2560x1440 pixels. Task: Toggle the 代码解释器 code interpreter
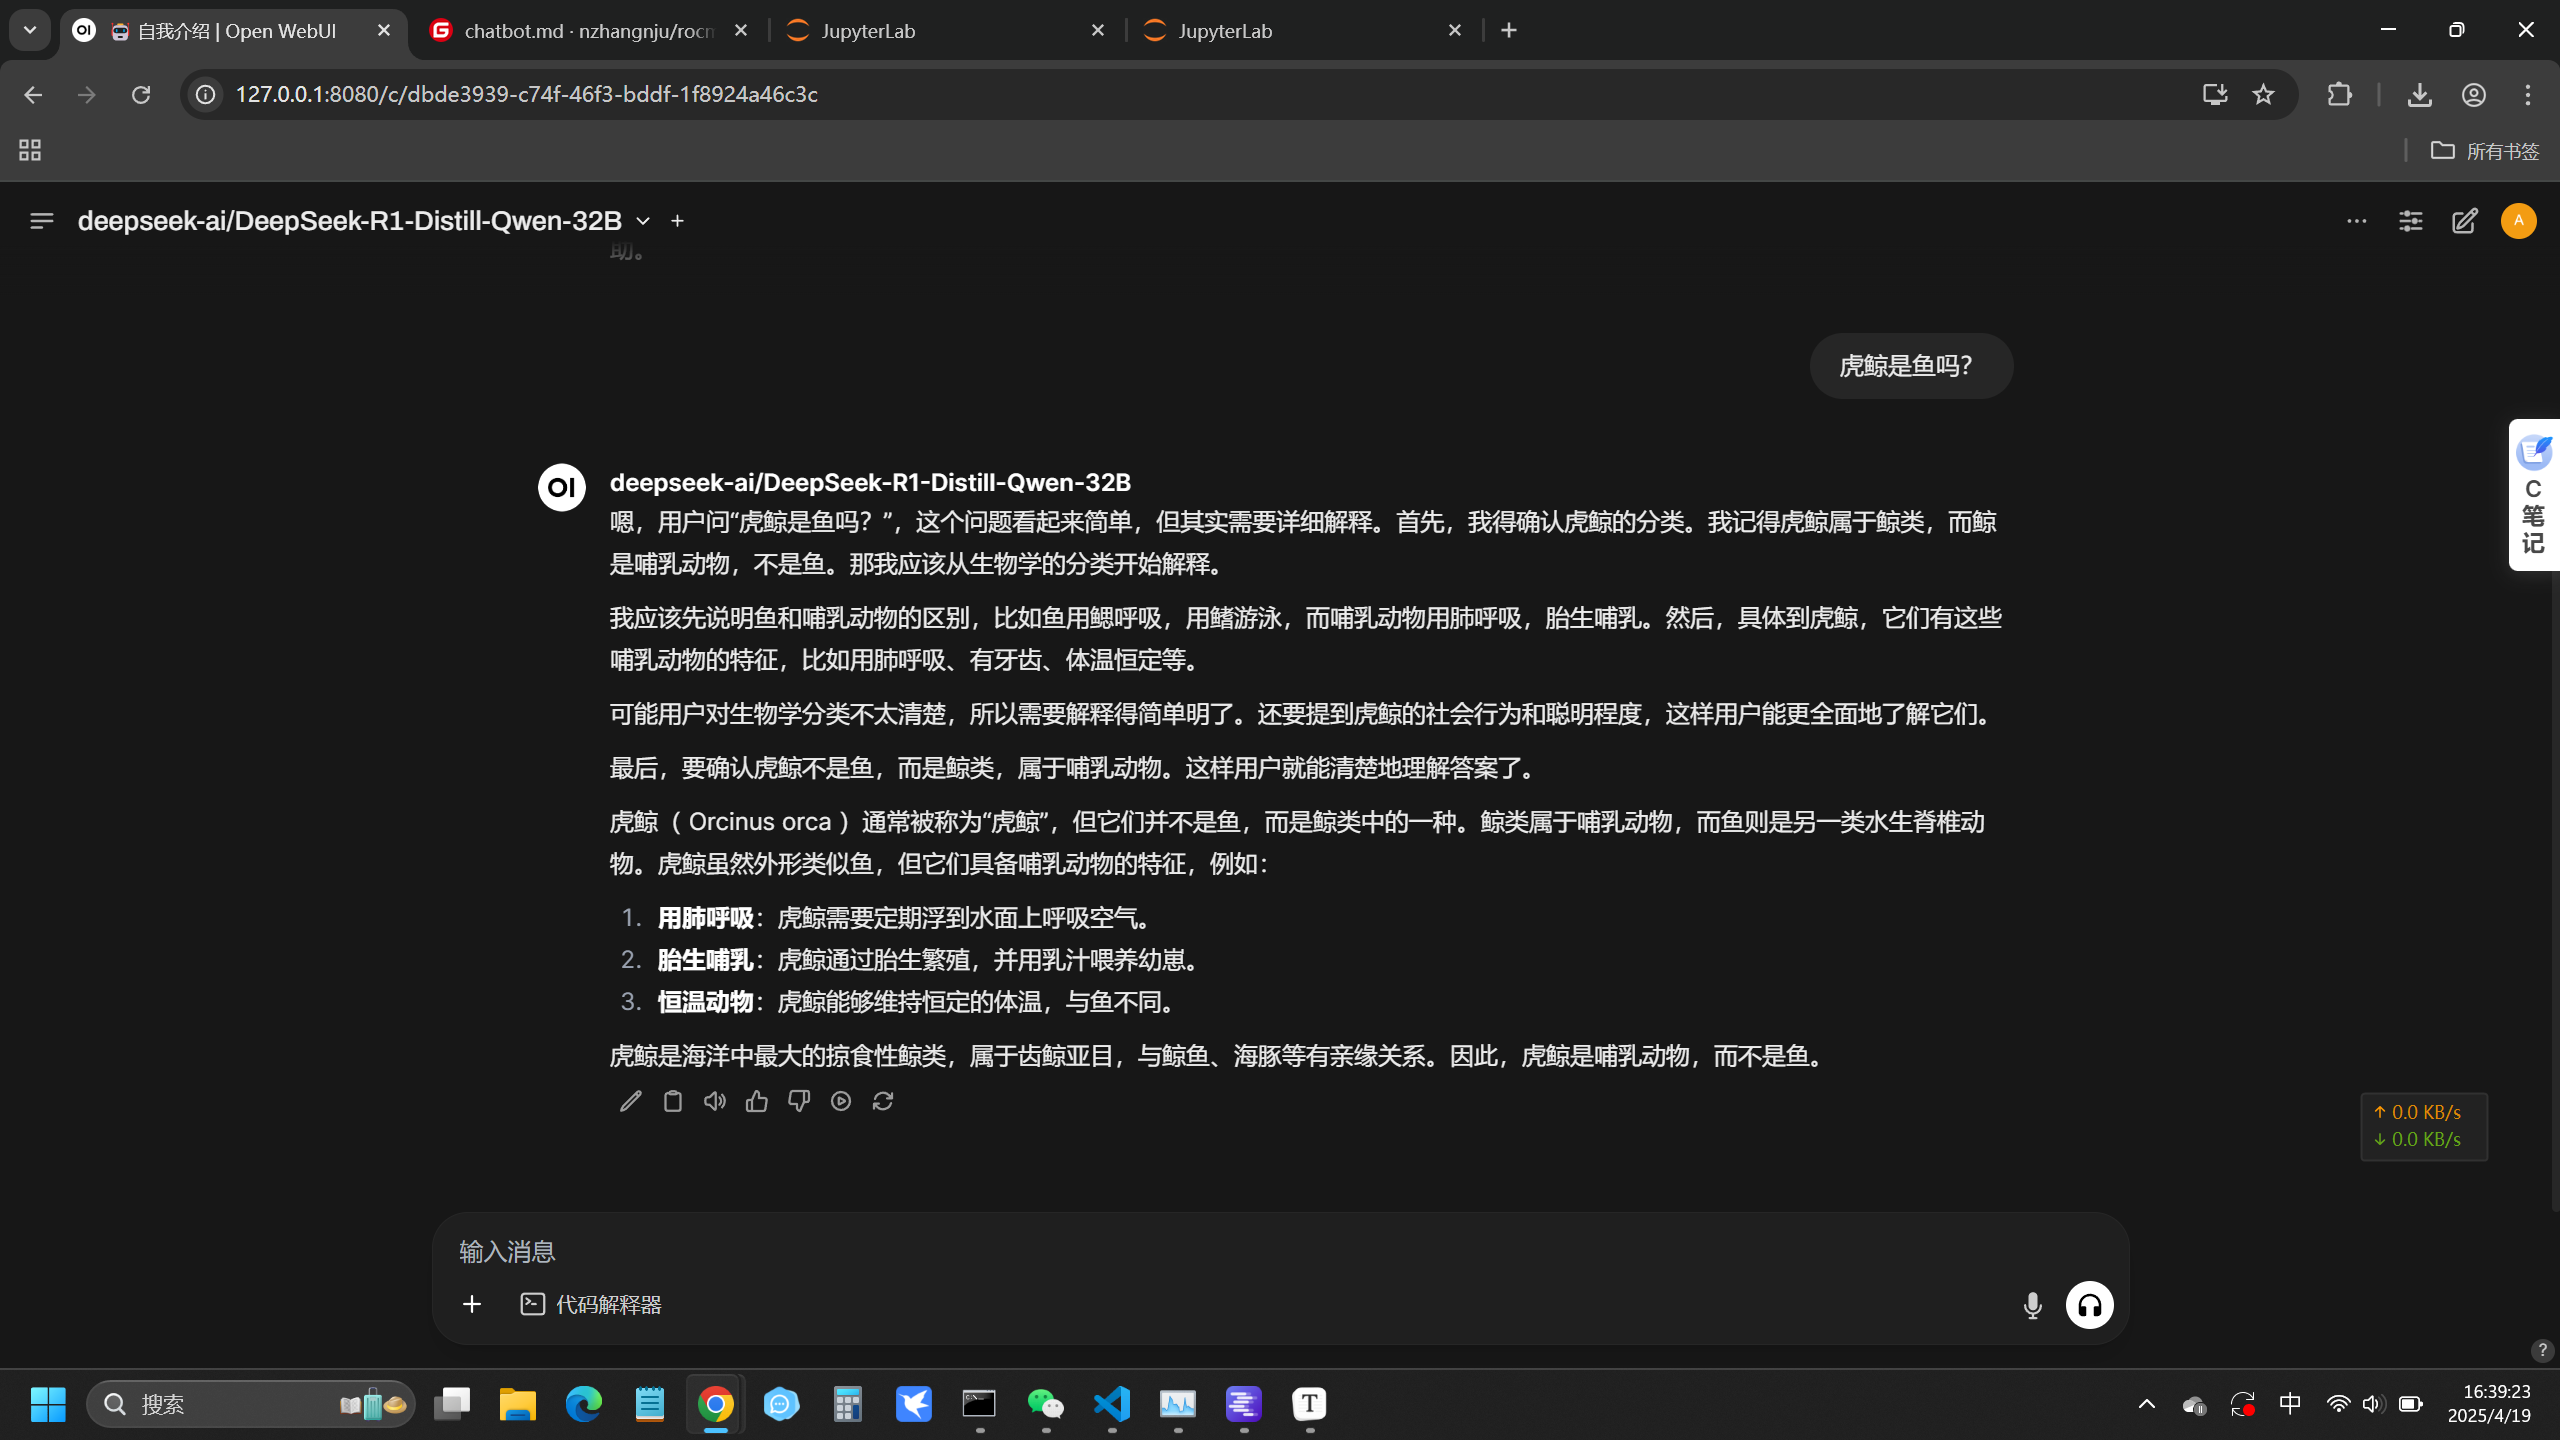[x=591, y=1305]
